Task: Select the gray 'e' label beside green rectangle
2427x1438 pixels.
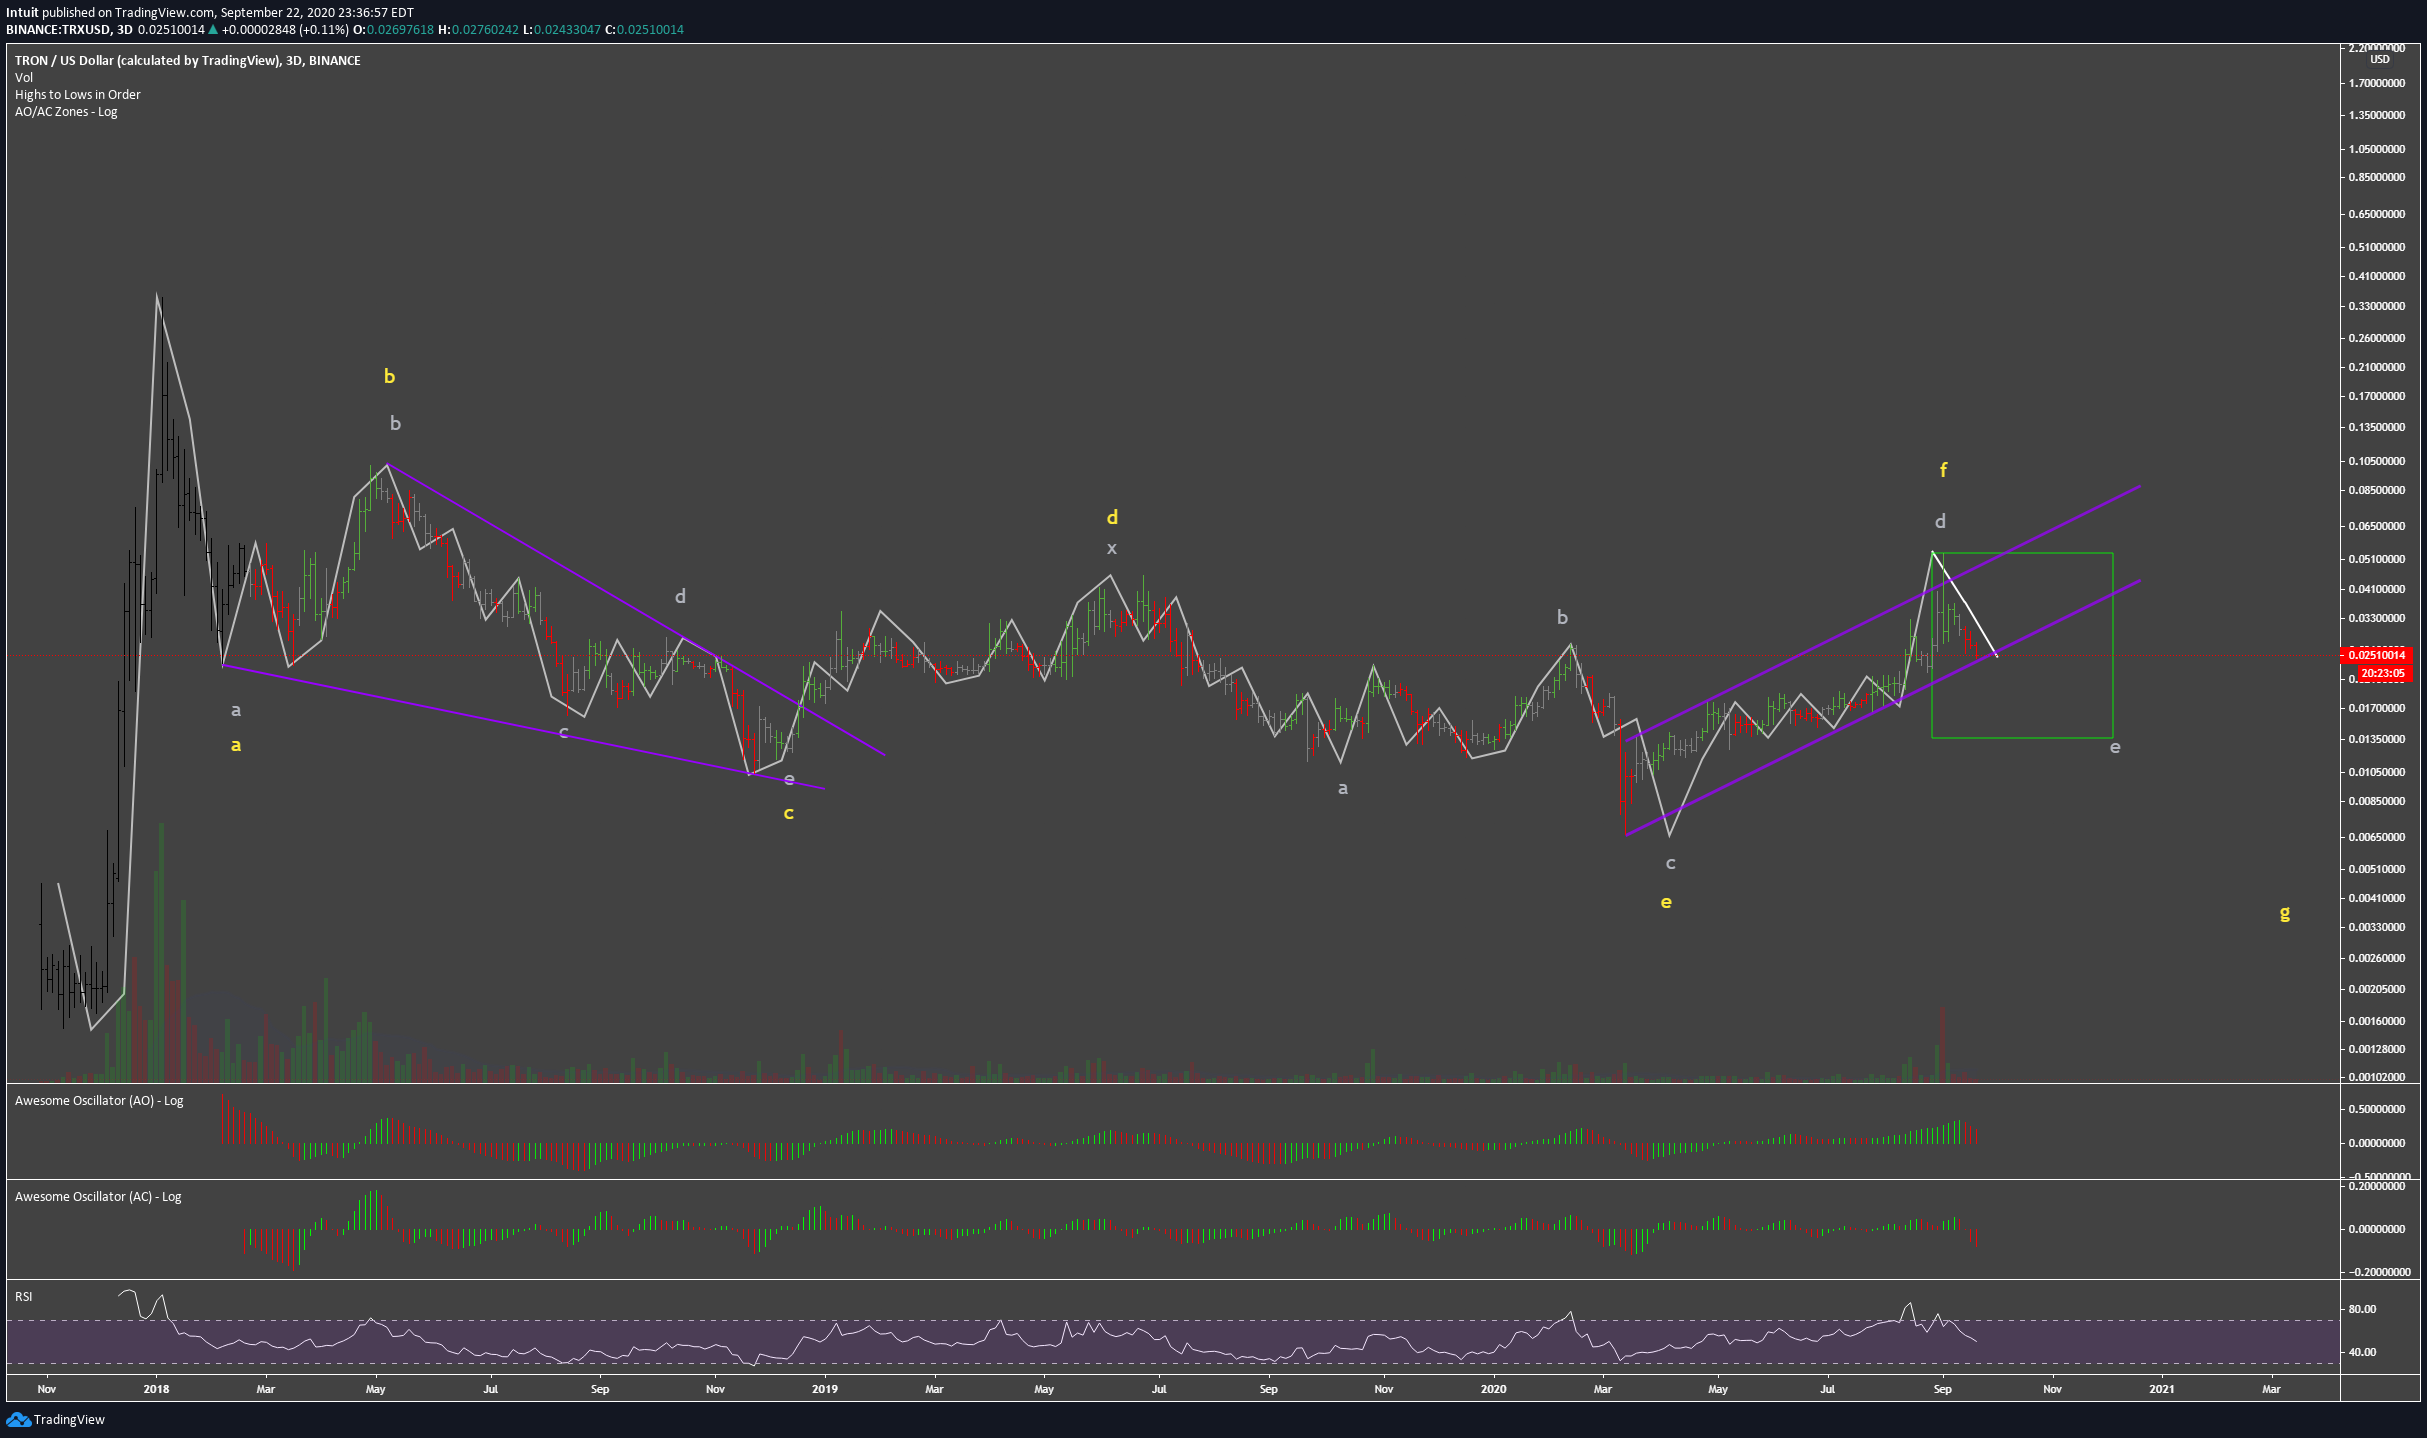Action: tap(2115, 747)
